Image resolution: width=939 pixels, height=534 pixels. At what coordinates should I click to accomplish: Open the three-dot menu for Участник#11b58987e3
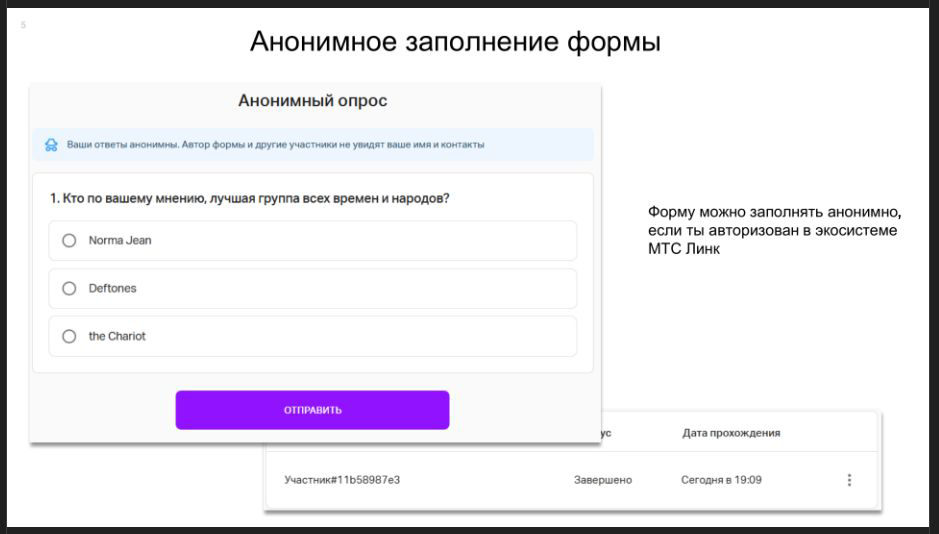point(849,480)
